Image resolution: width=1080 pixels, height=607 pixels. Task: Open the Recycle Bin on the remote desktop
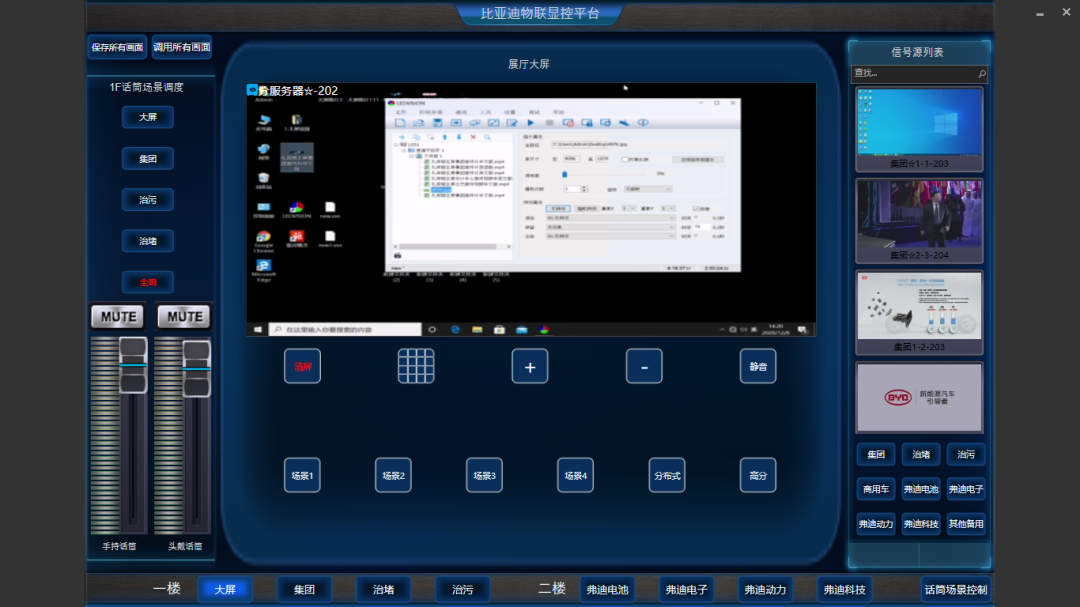click(264, 181)
